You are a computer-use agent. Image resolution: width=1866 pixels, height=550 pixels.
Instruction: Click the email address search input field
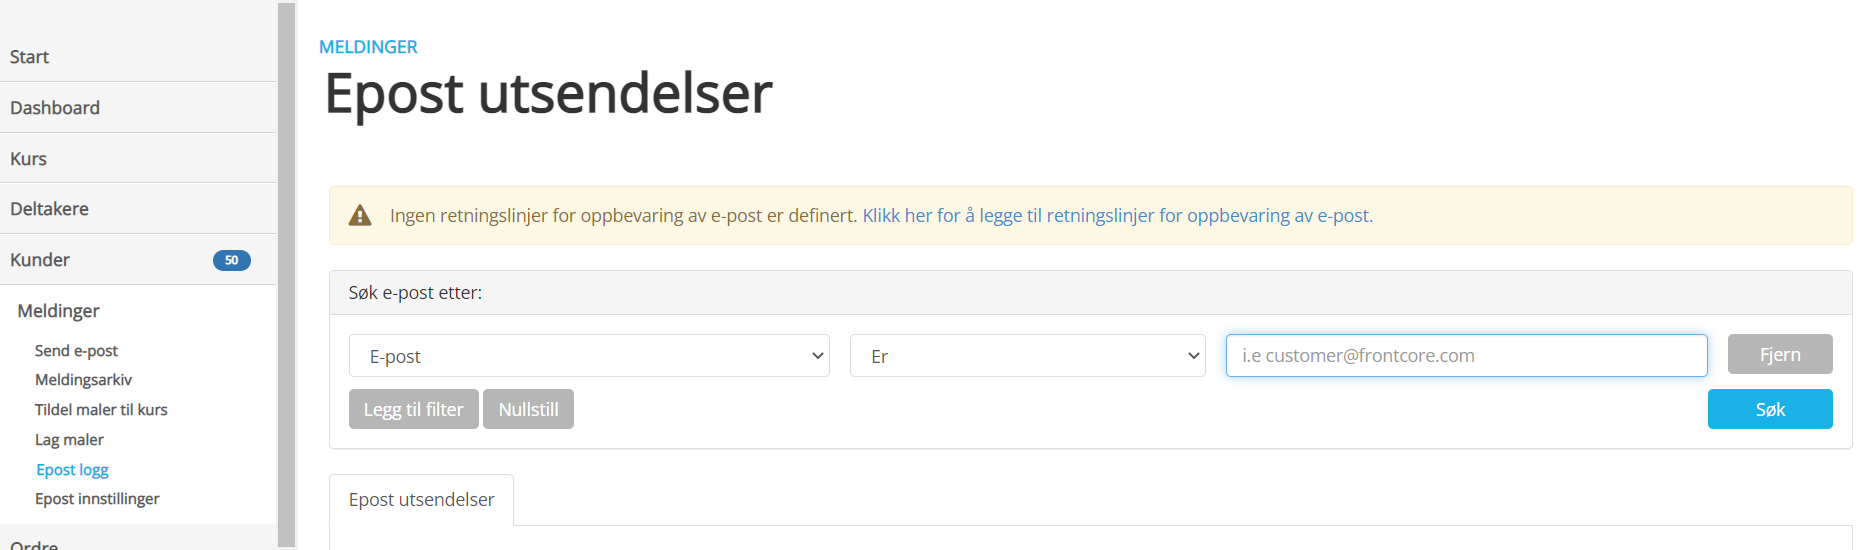(x=1466, y=356)
